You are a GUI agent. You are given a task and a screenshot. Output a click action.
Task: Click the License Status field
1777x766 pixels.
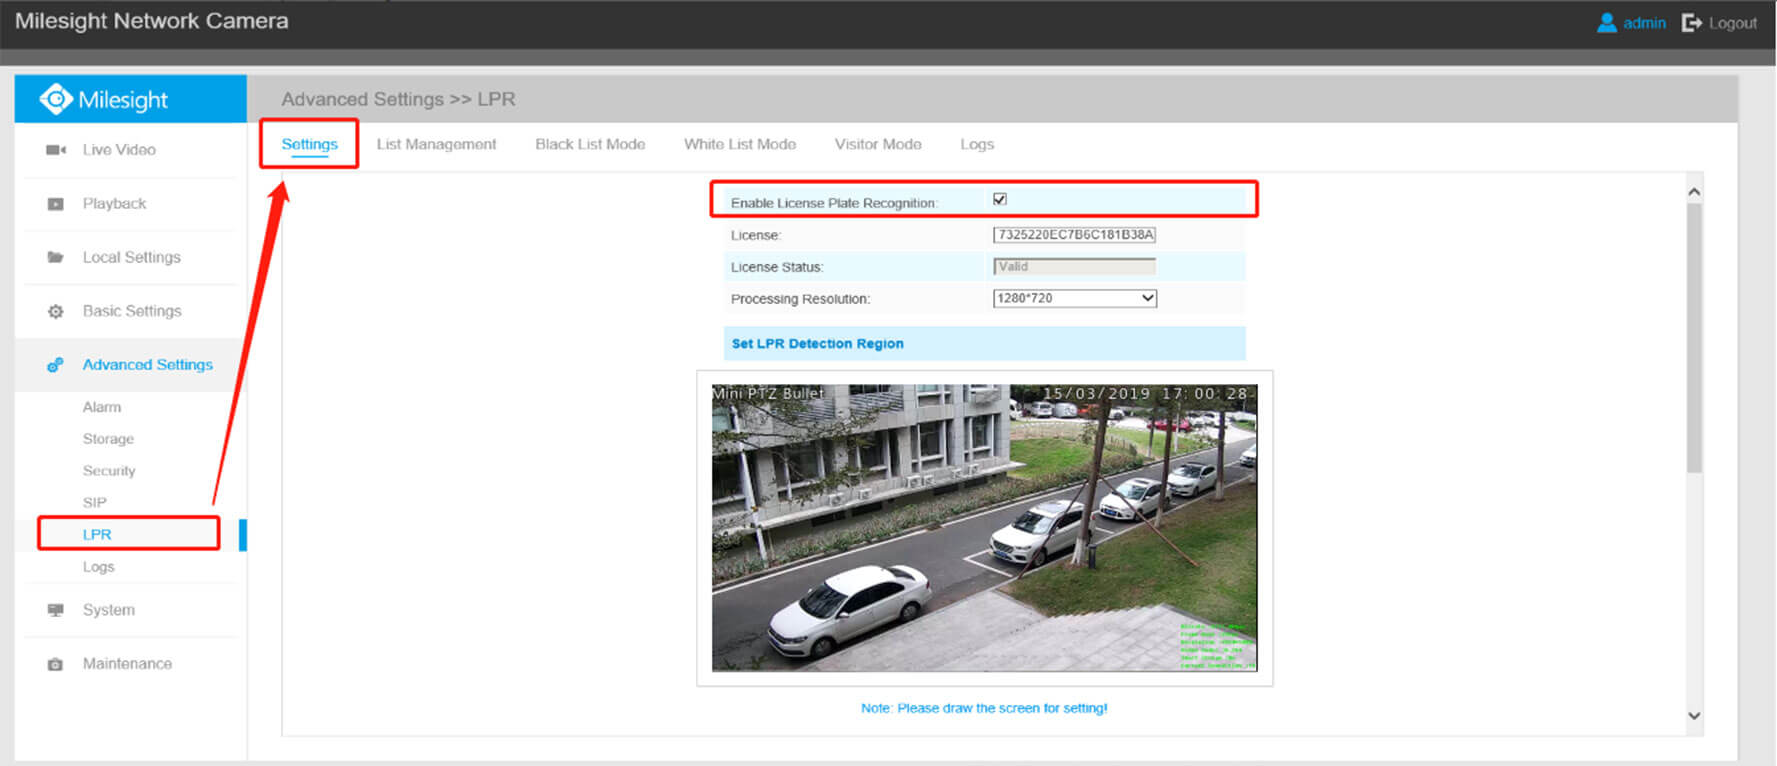(1074, 267)
